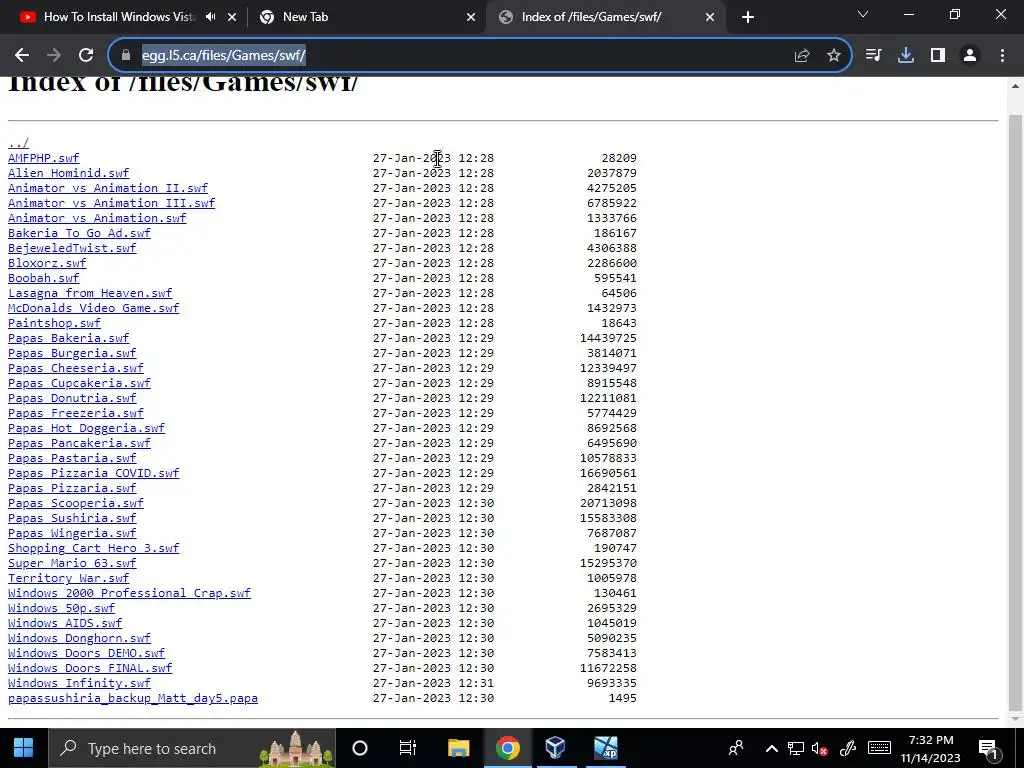Viewport: 1024px width, 768px height.
Task: Open Animator vs Animation.swf link
Action: click(97, 218)
